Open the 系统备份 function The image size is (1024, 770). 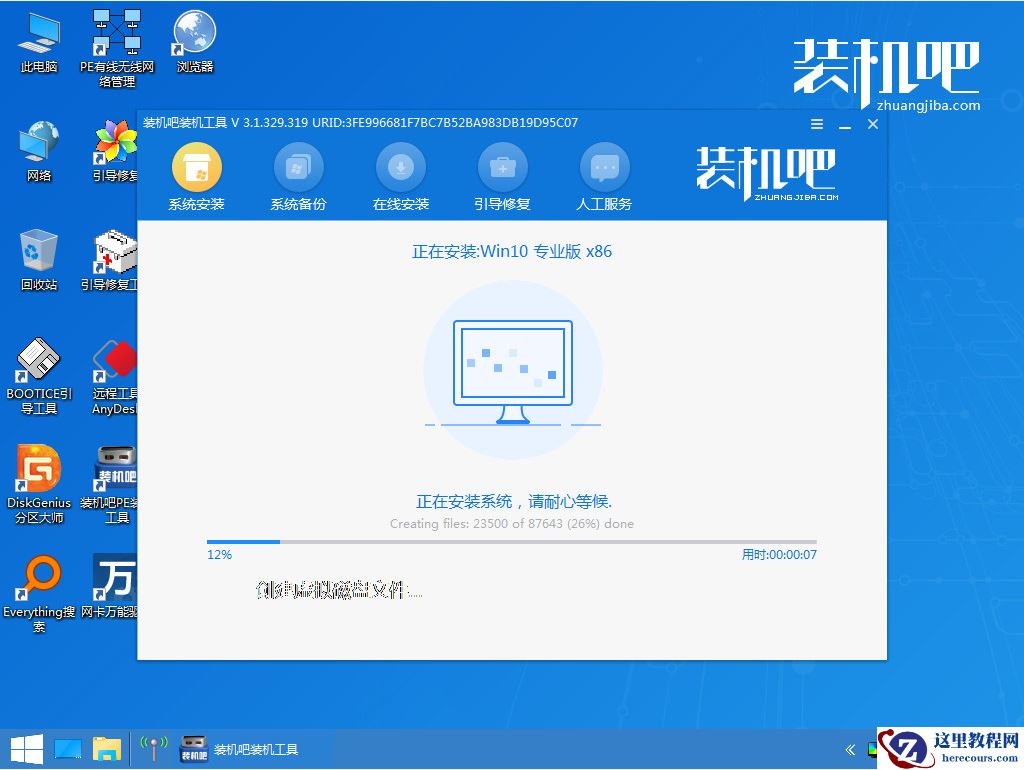[299, 177]
